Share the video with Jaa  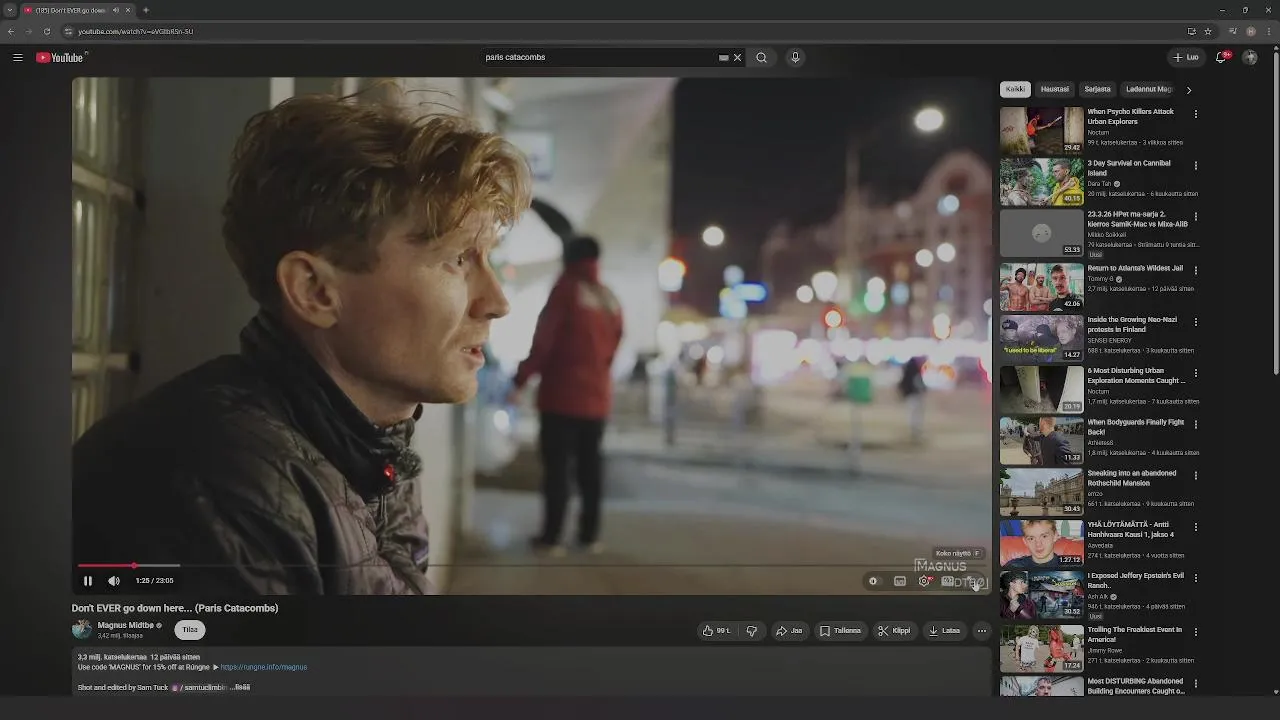(789, 631)
